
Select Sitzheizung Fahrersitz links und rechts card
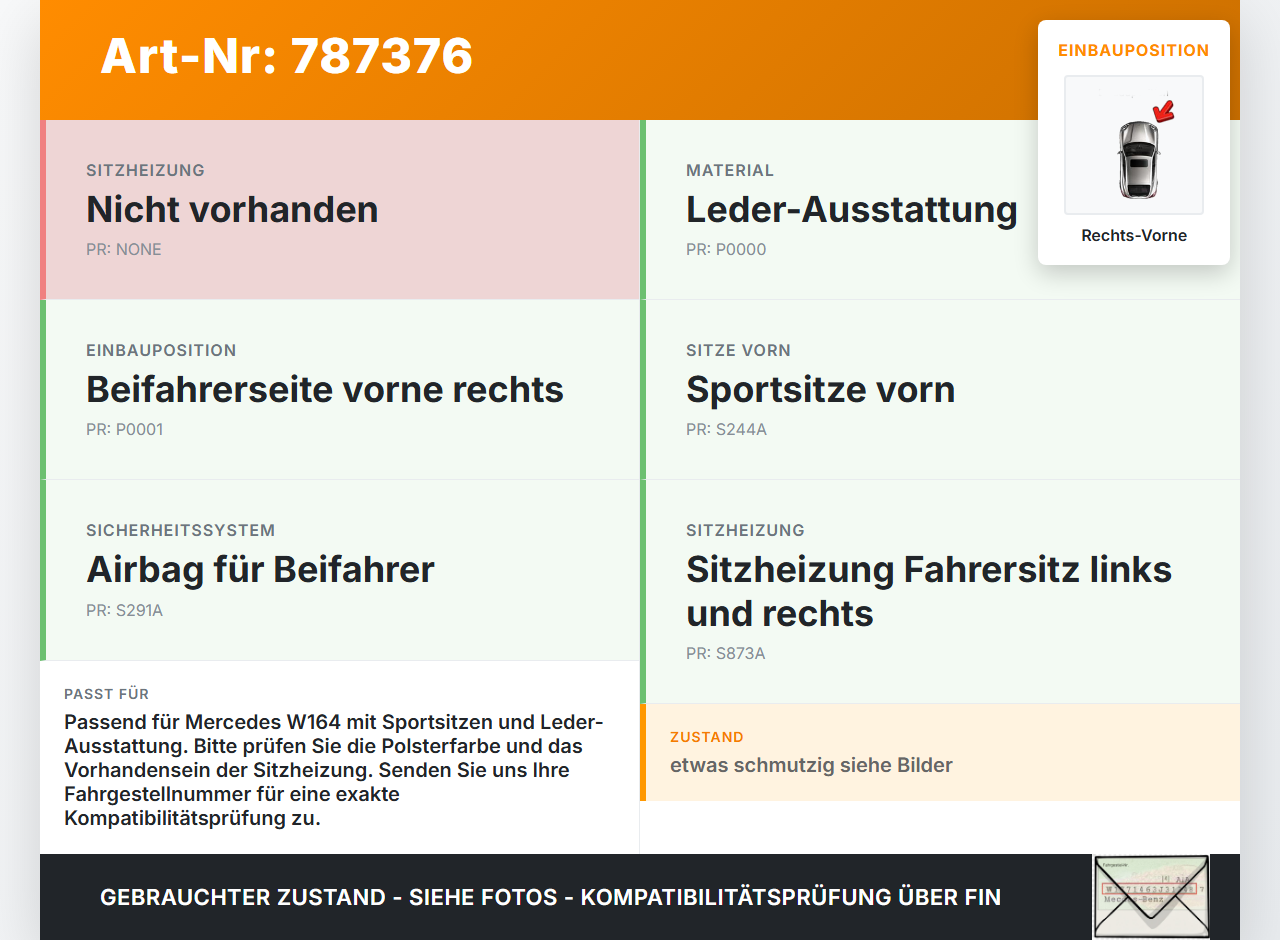(x=940, y=592)
